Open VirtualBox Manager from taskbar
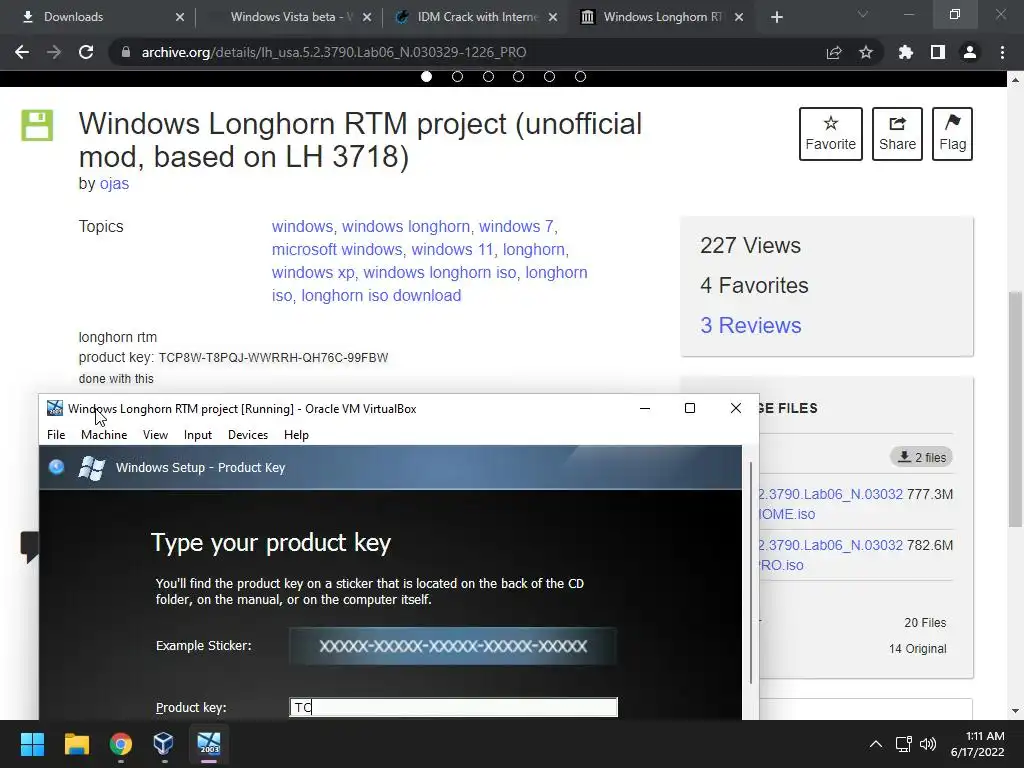The width and height of the screenshot is (1024, 768). click(x=163, y=744)
